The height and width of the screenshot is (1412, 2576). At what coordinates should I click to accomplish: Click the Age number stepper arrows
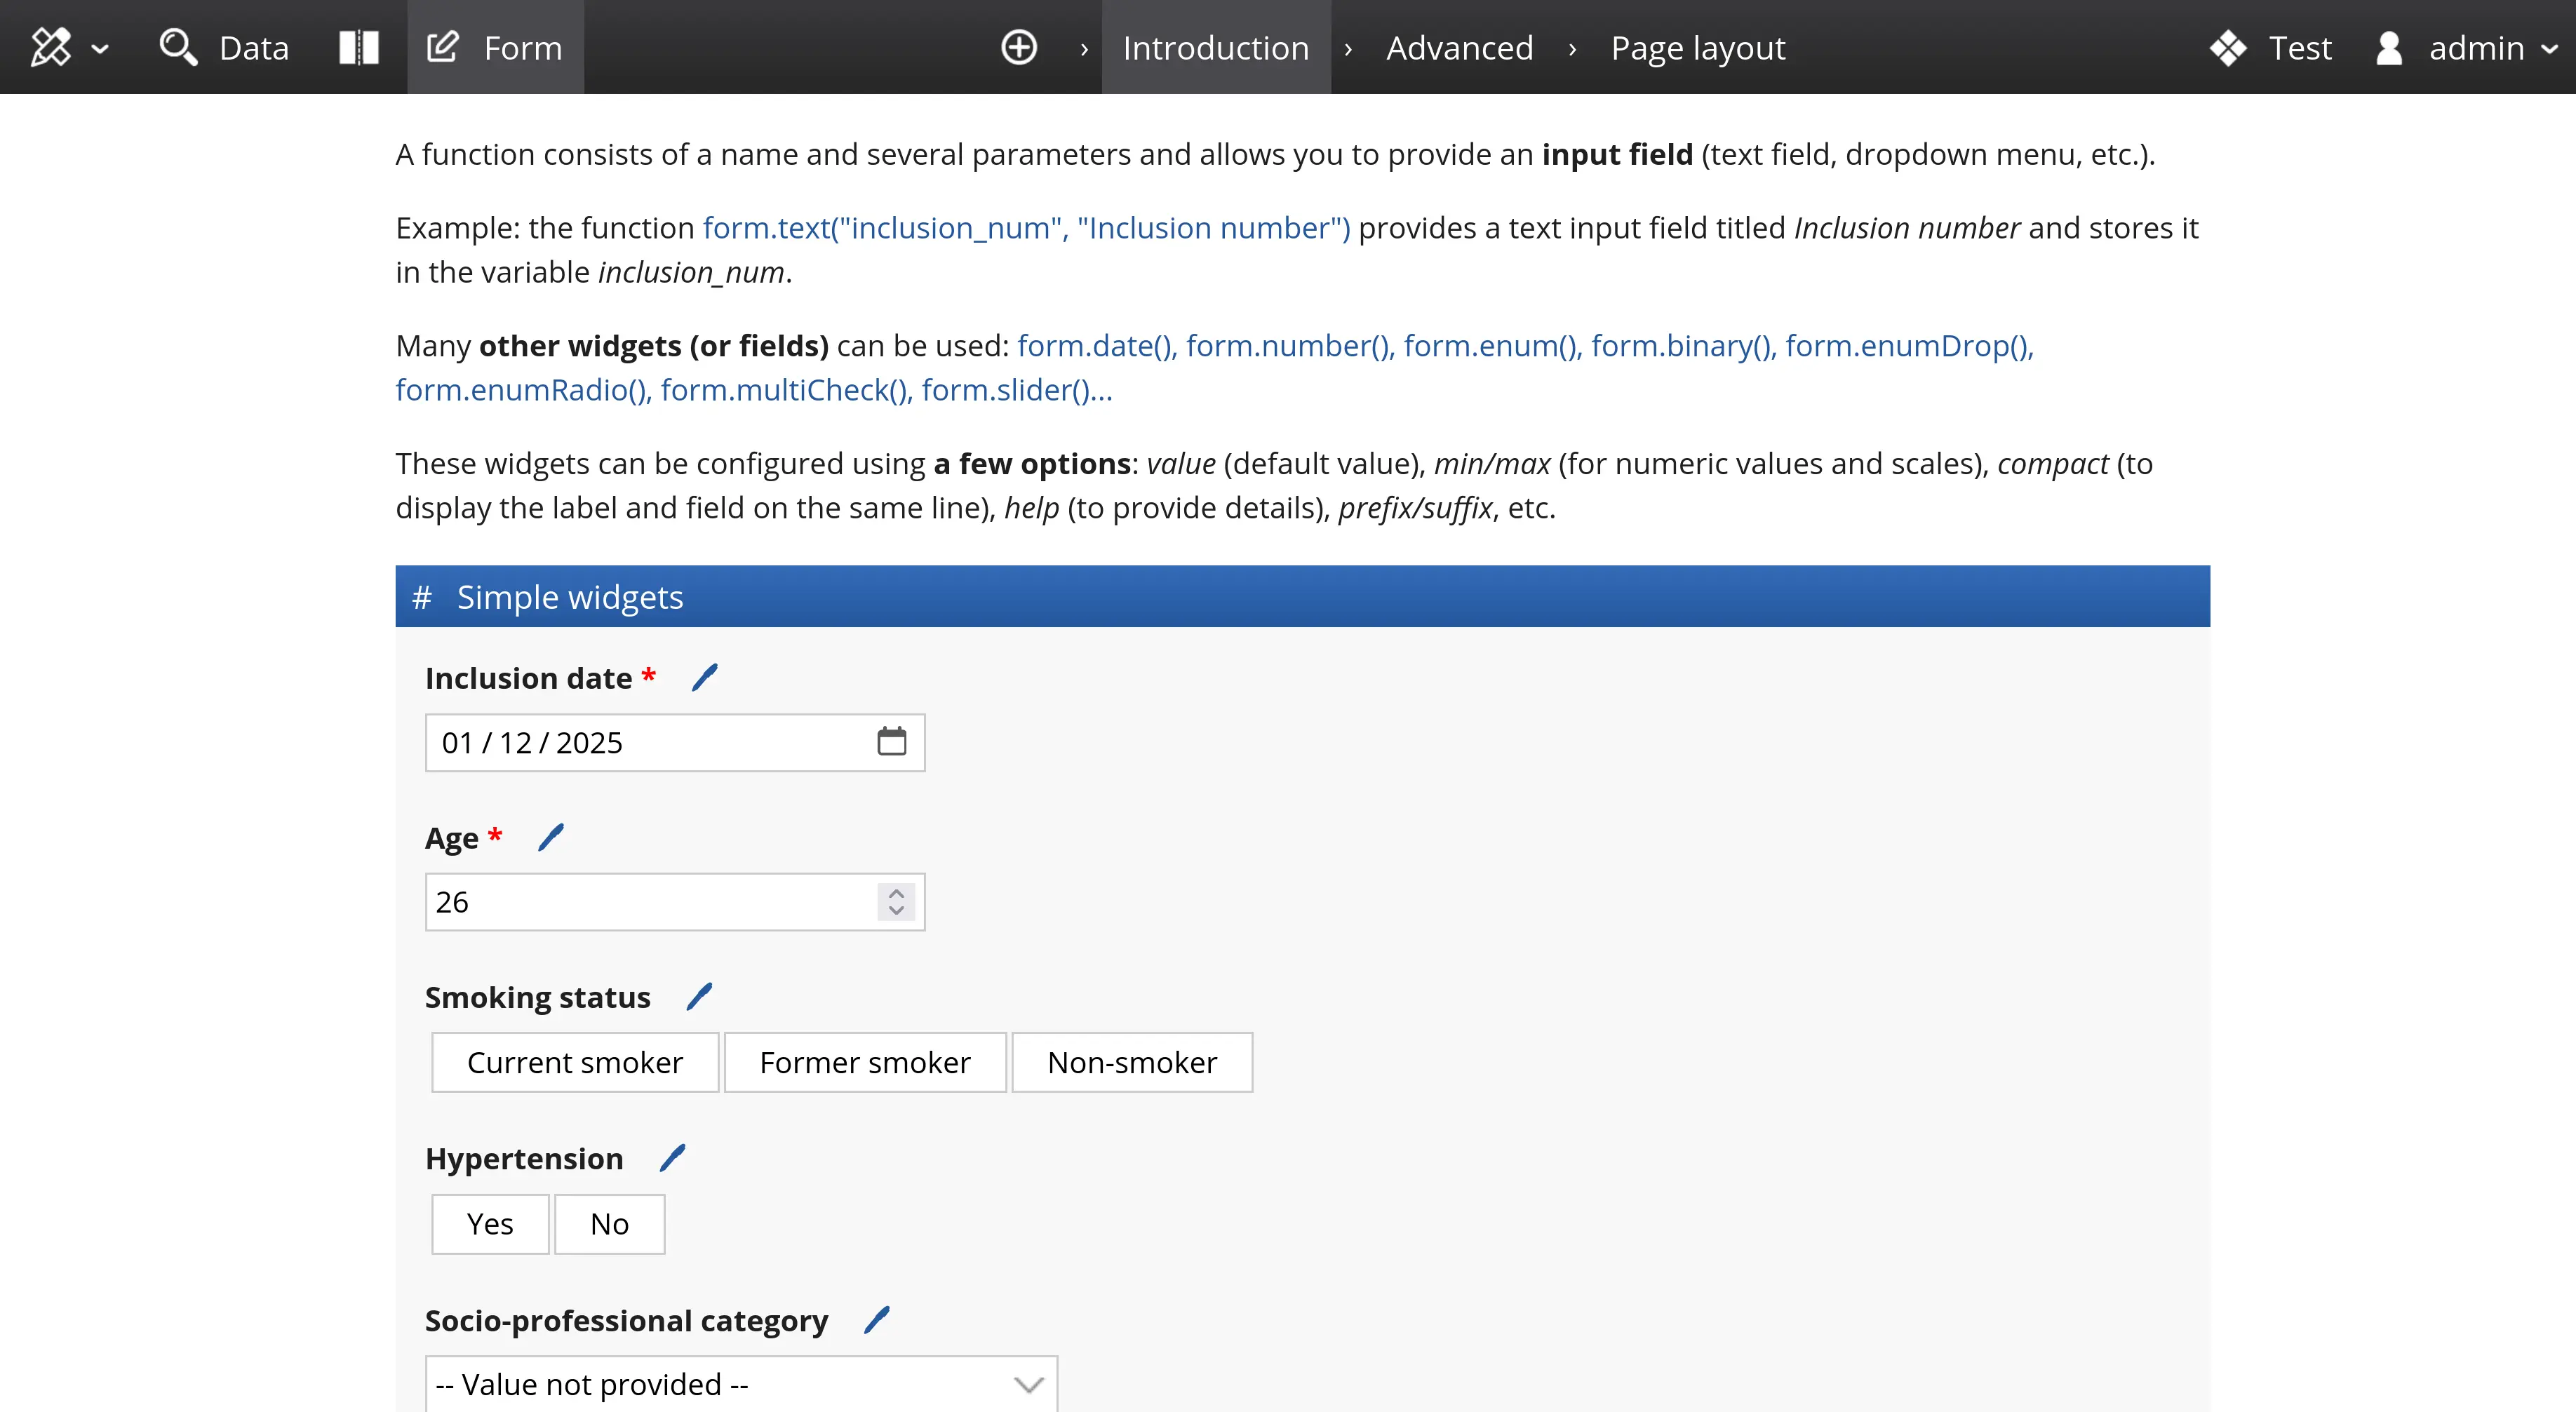[896, 902]
